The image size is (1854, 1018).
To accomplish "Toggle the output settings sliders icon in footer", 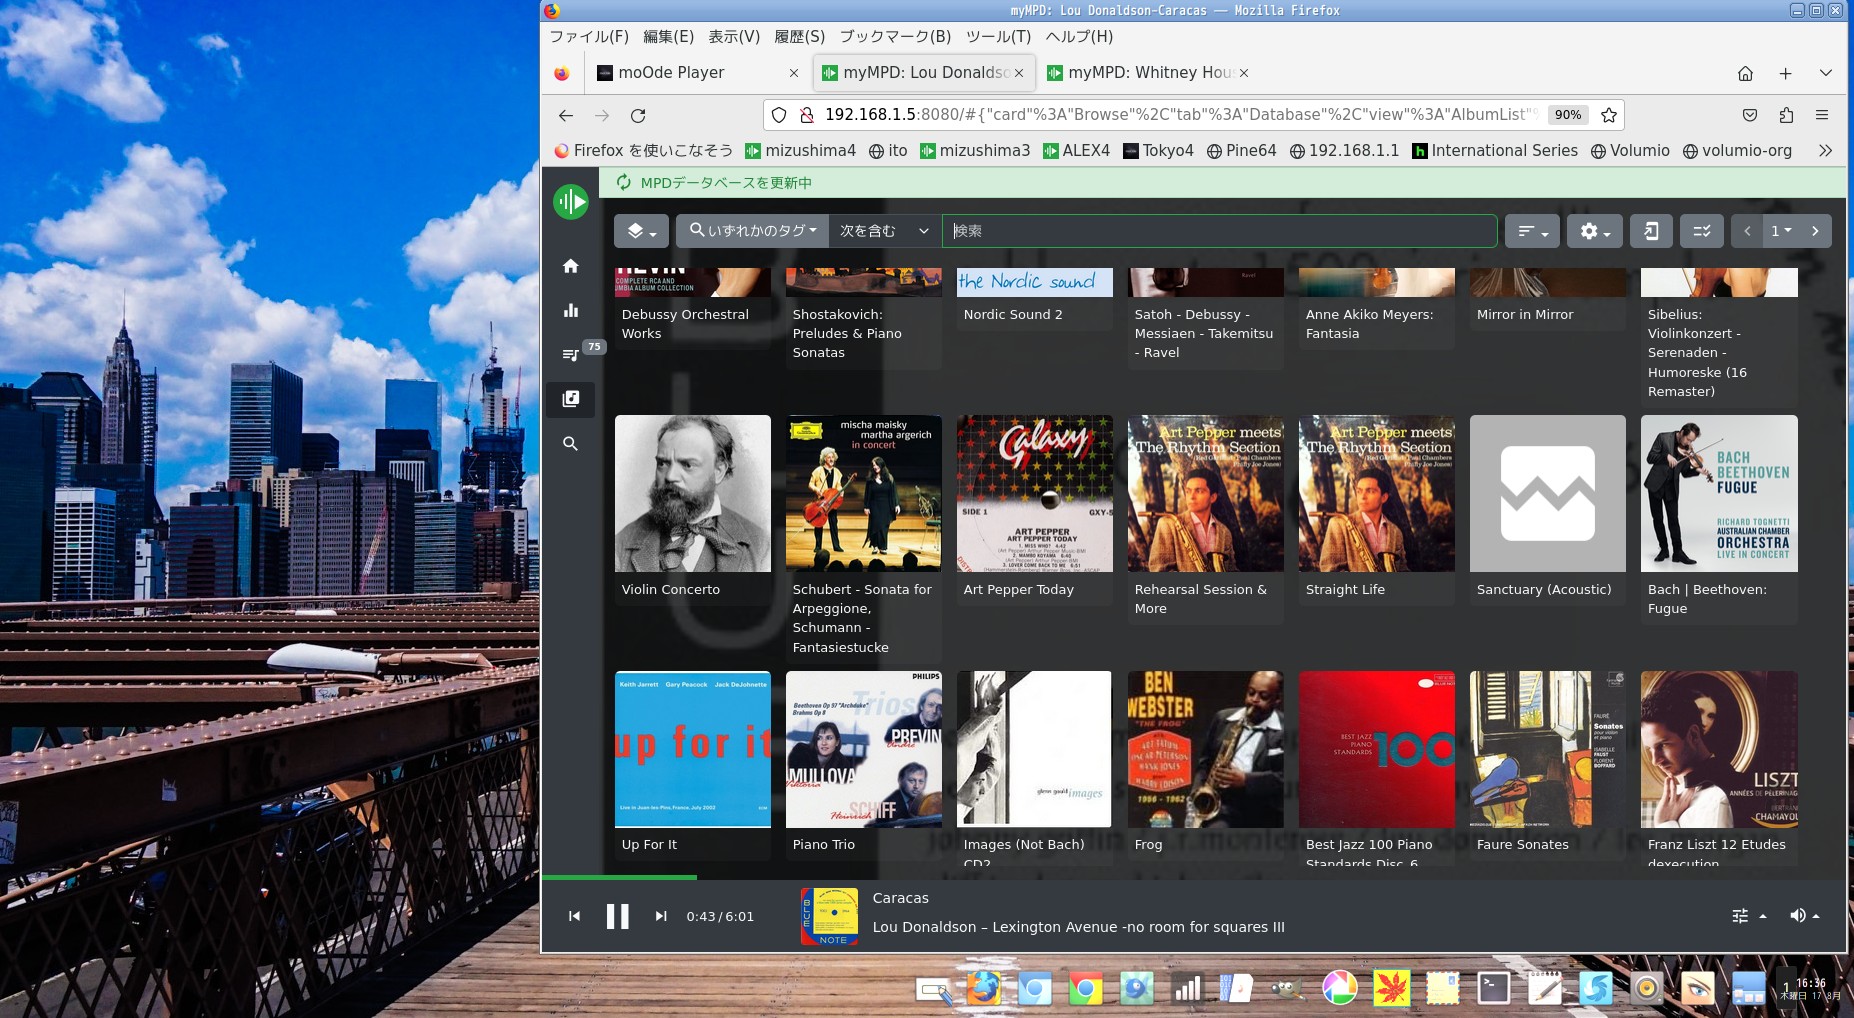I will pyautogui.click(x=1739, y=915).
